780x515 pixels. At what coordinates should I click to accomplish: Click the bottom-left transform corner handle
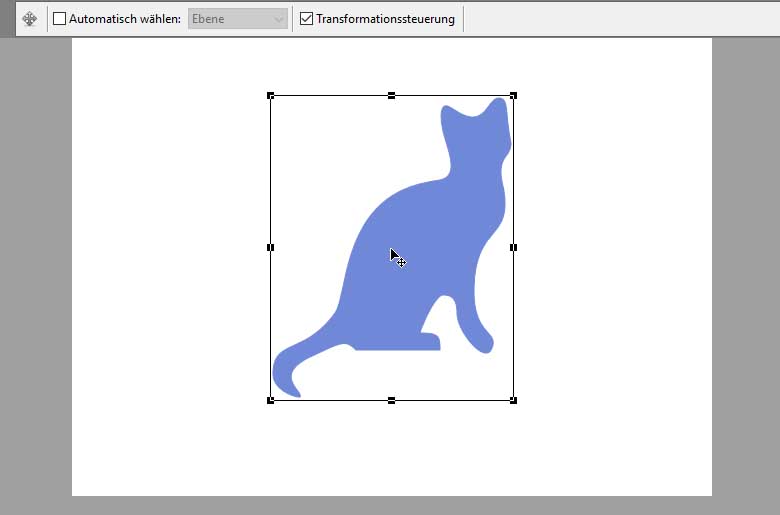(271, 400)
